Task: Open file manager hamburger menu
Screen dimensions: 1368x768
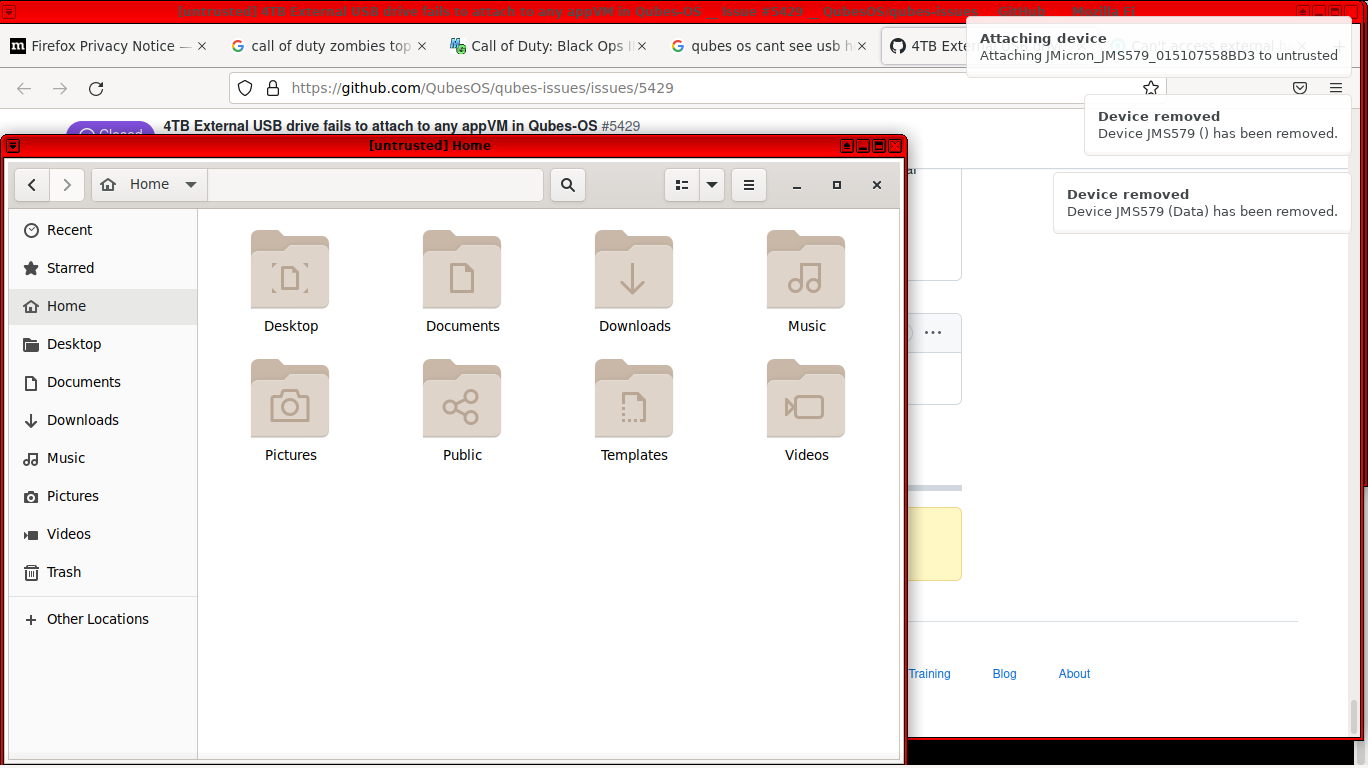Action: click(x=749, y=185)
